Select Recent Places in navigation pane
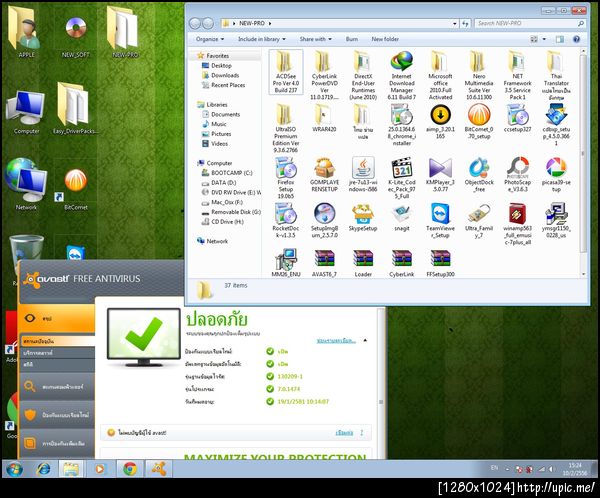Viewport: 600px width, 498px height. tap(223, 85)
